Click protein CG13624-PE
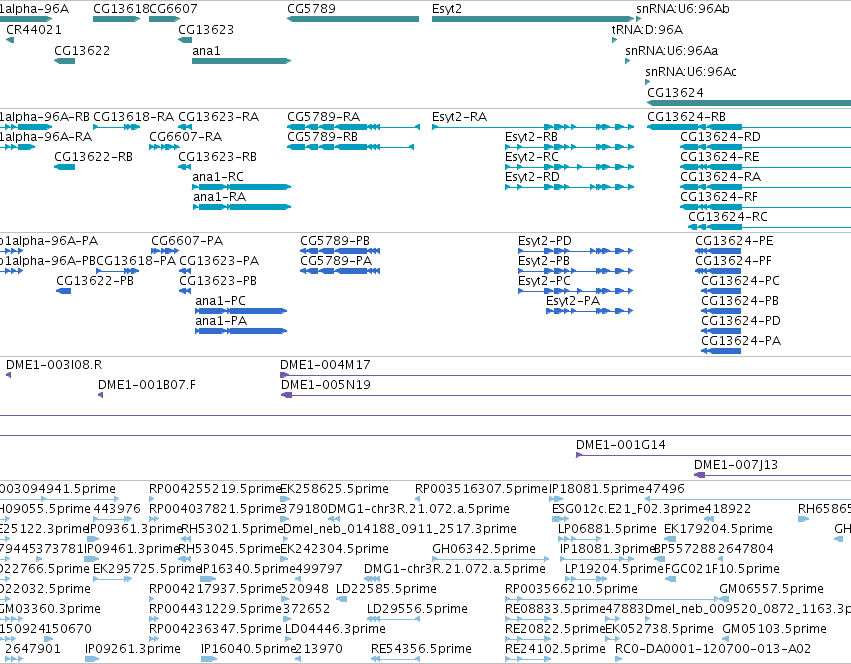 [x=718, y=251]
